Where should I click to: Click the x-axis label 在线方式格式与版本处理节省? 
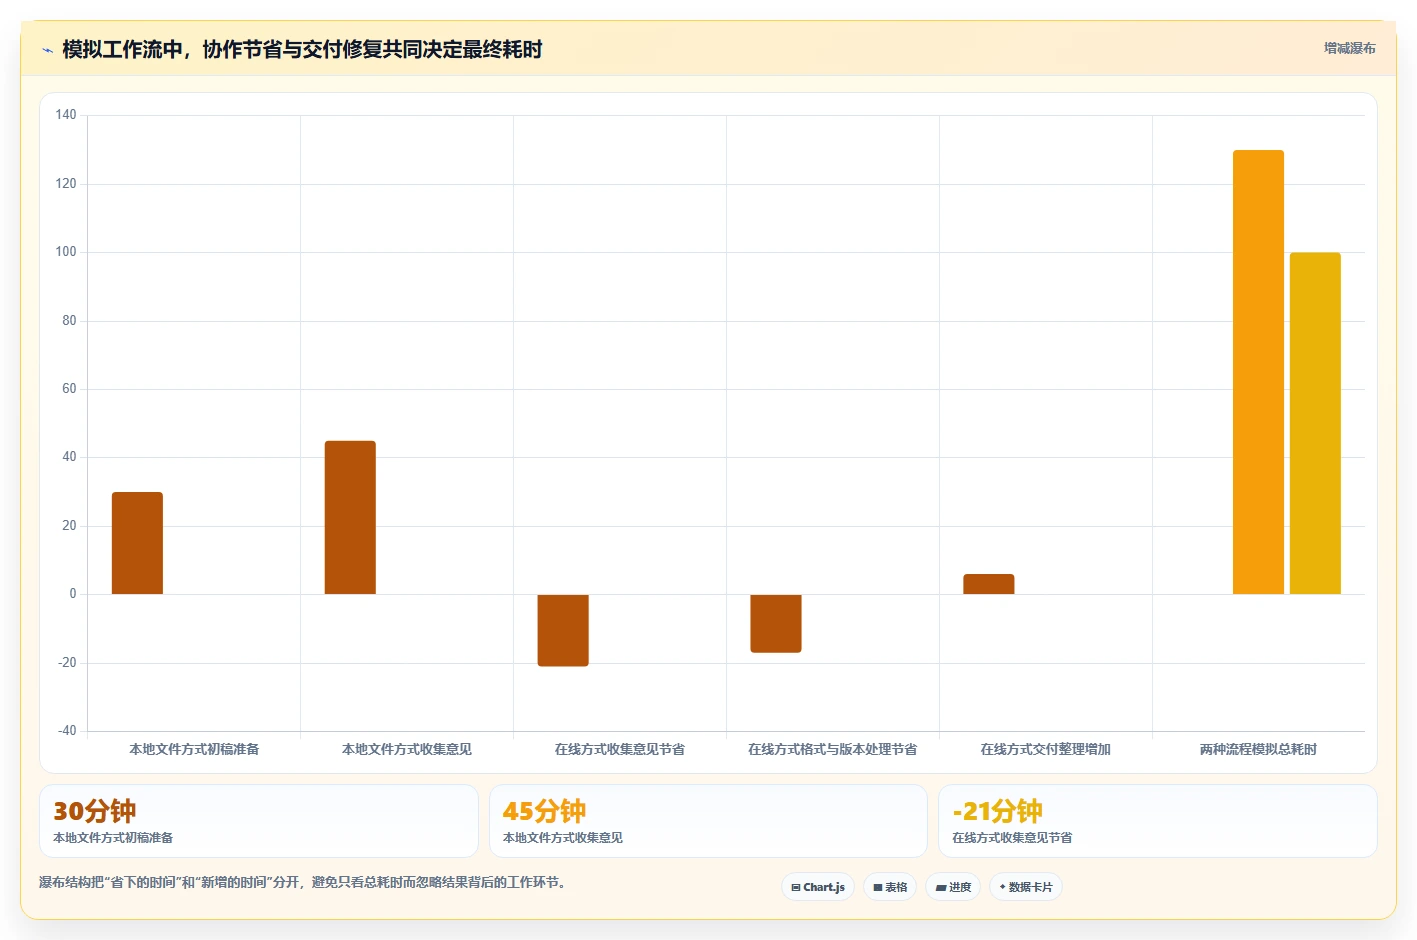(x=833, y=749)
